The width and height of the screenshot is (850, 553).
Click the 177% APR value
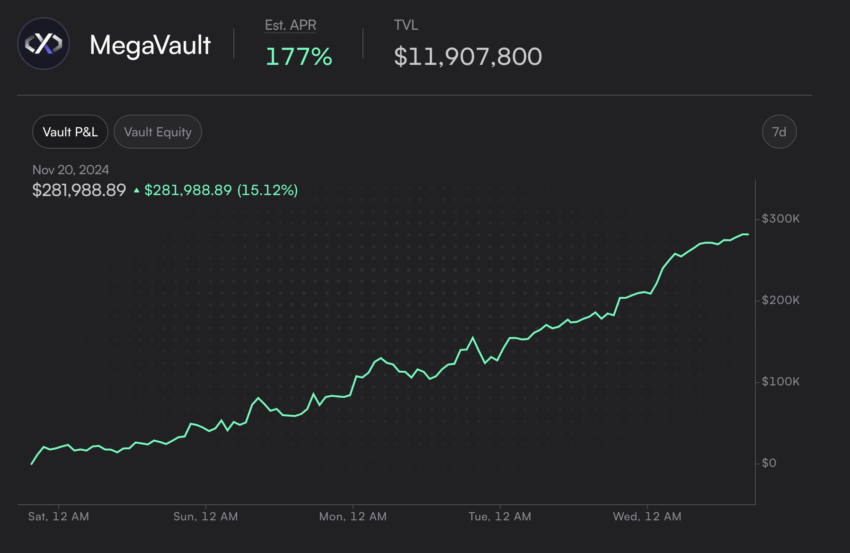[299, 56]
